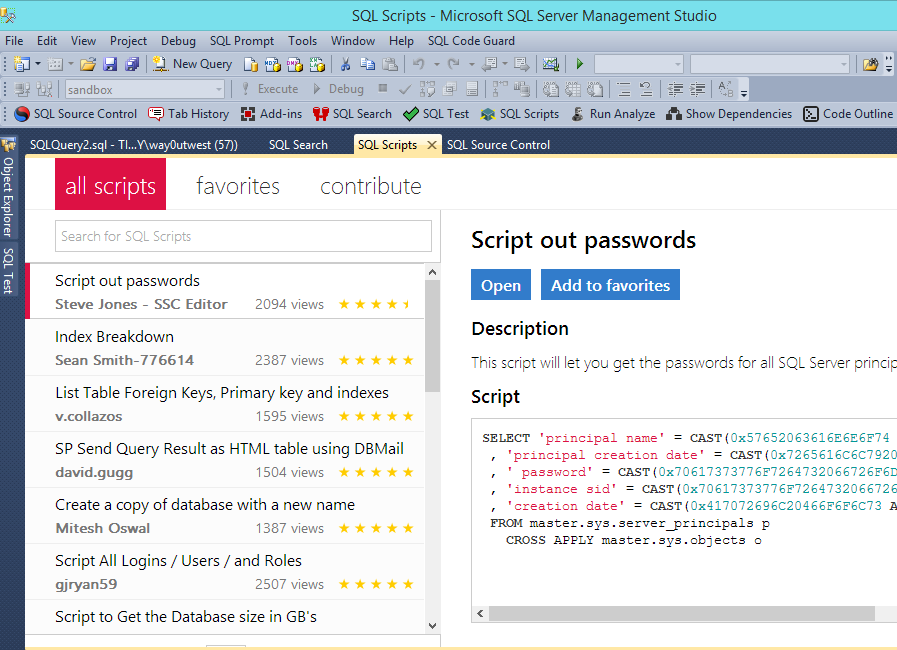Click the Open File folder icon
Screen dimensions: 897x650
[88, 64]
